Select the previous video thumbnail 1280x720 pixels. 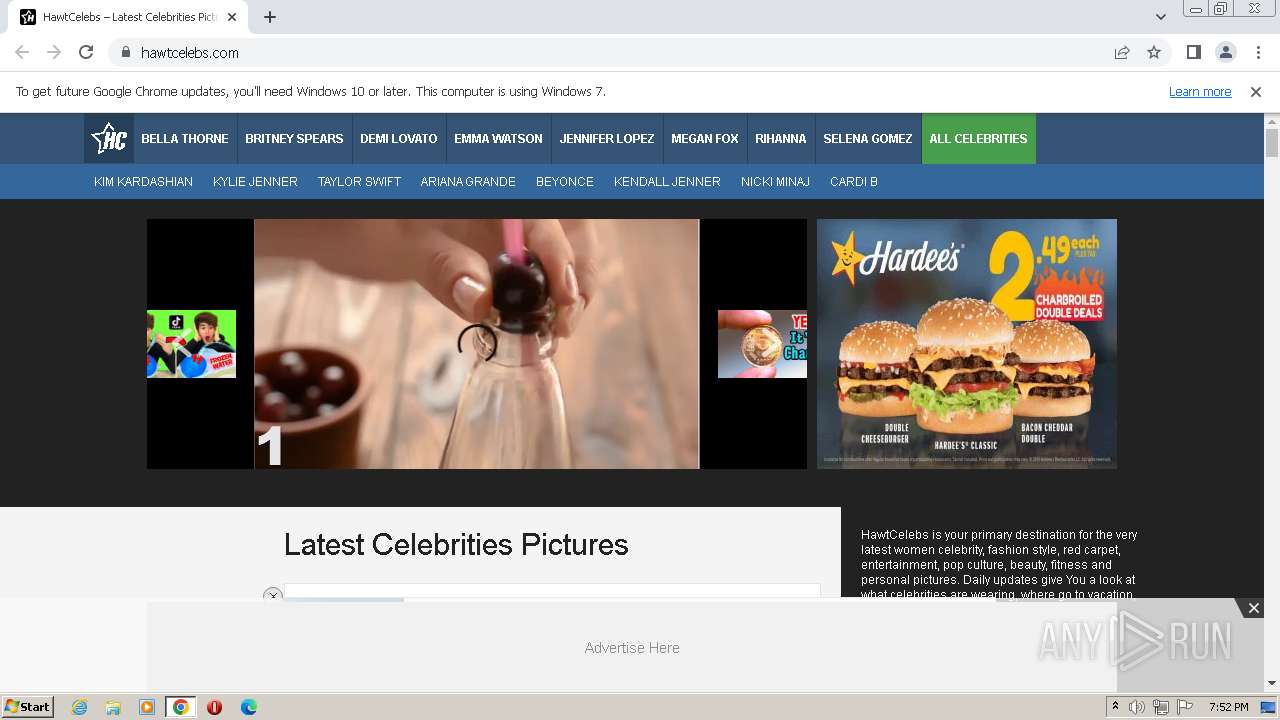(191, 344)
